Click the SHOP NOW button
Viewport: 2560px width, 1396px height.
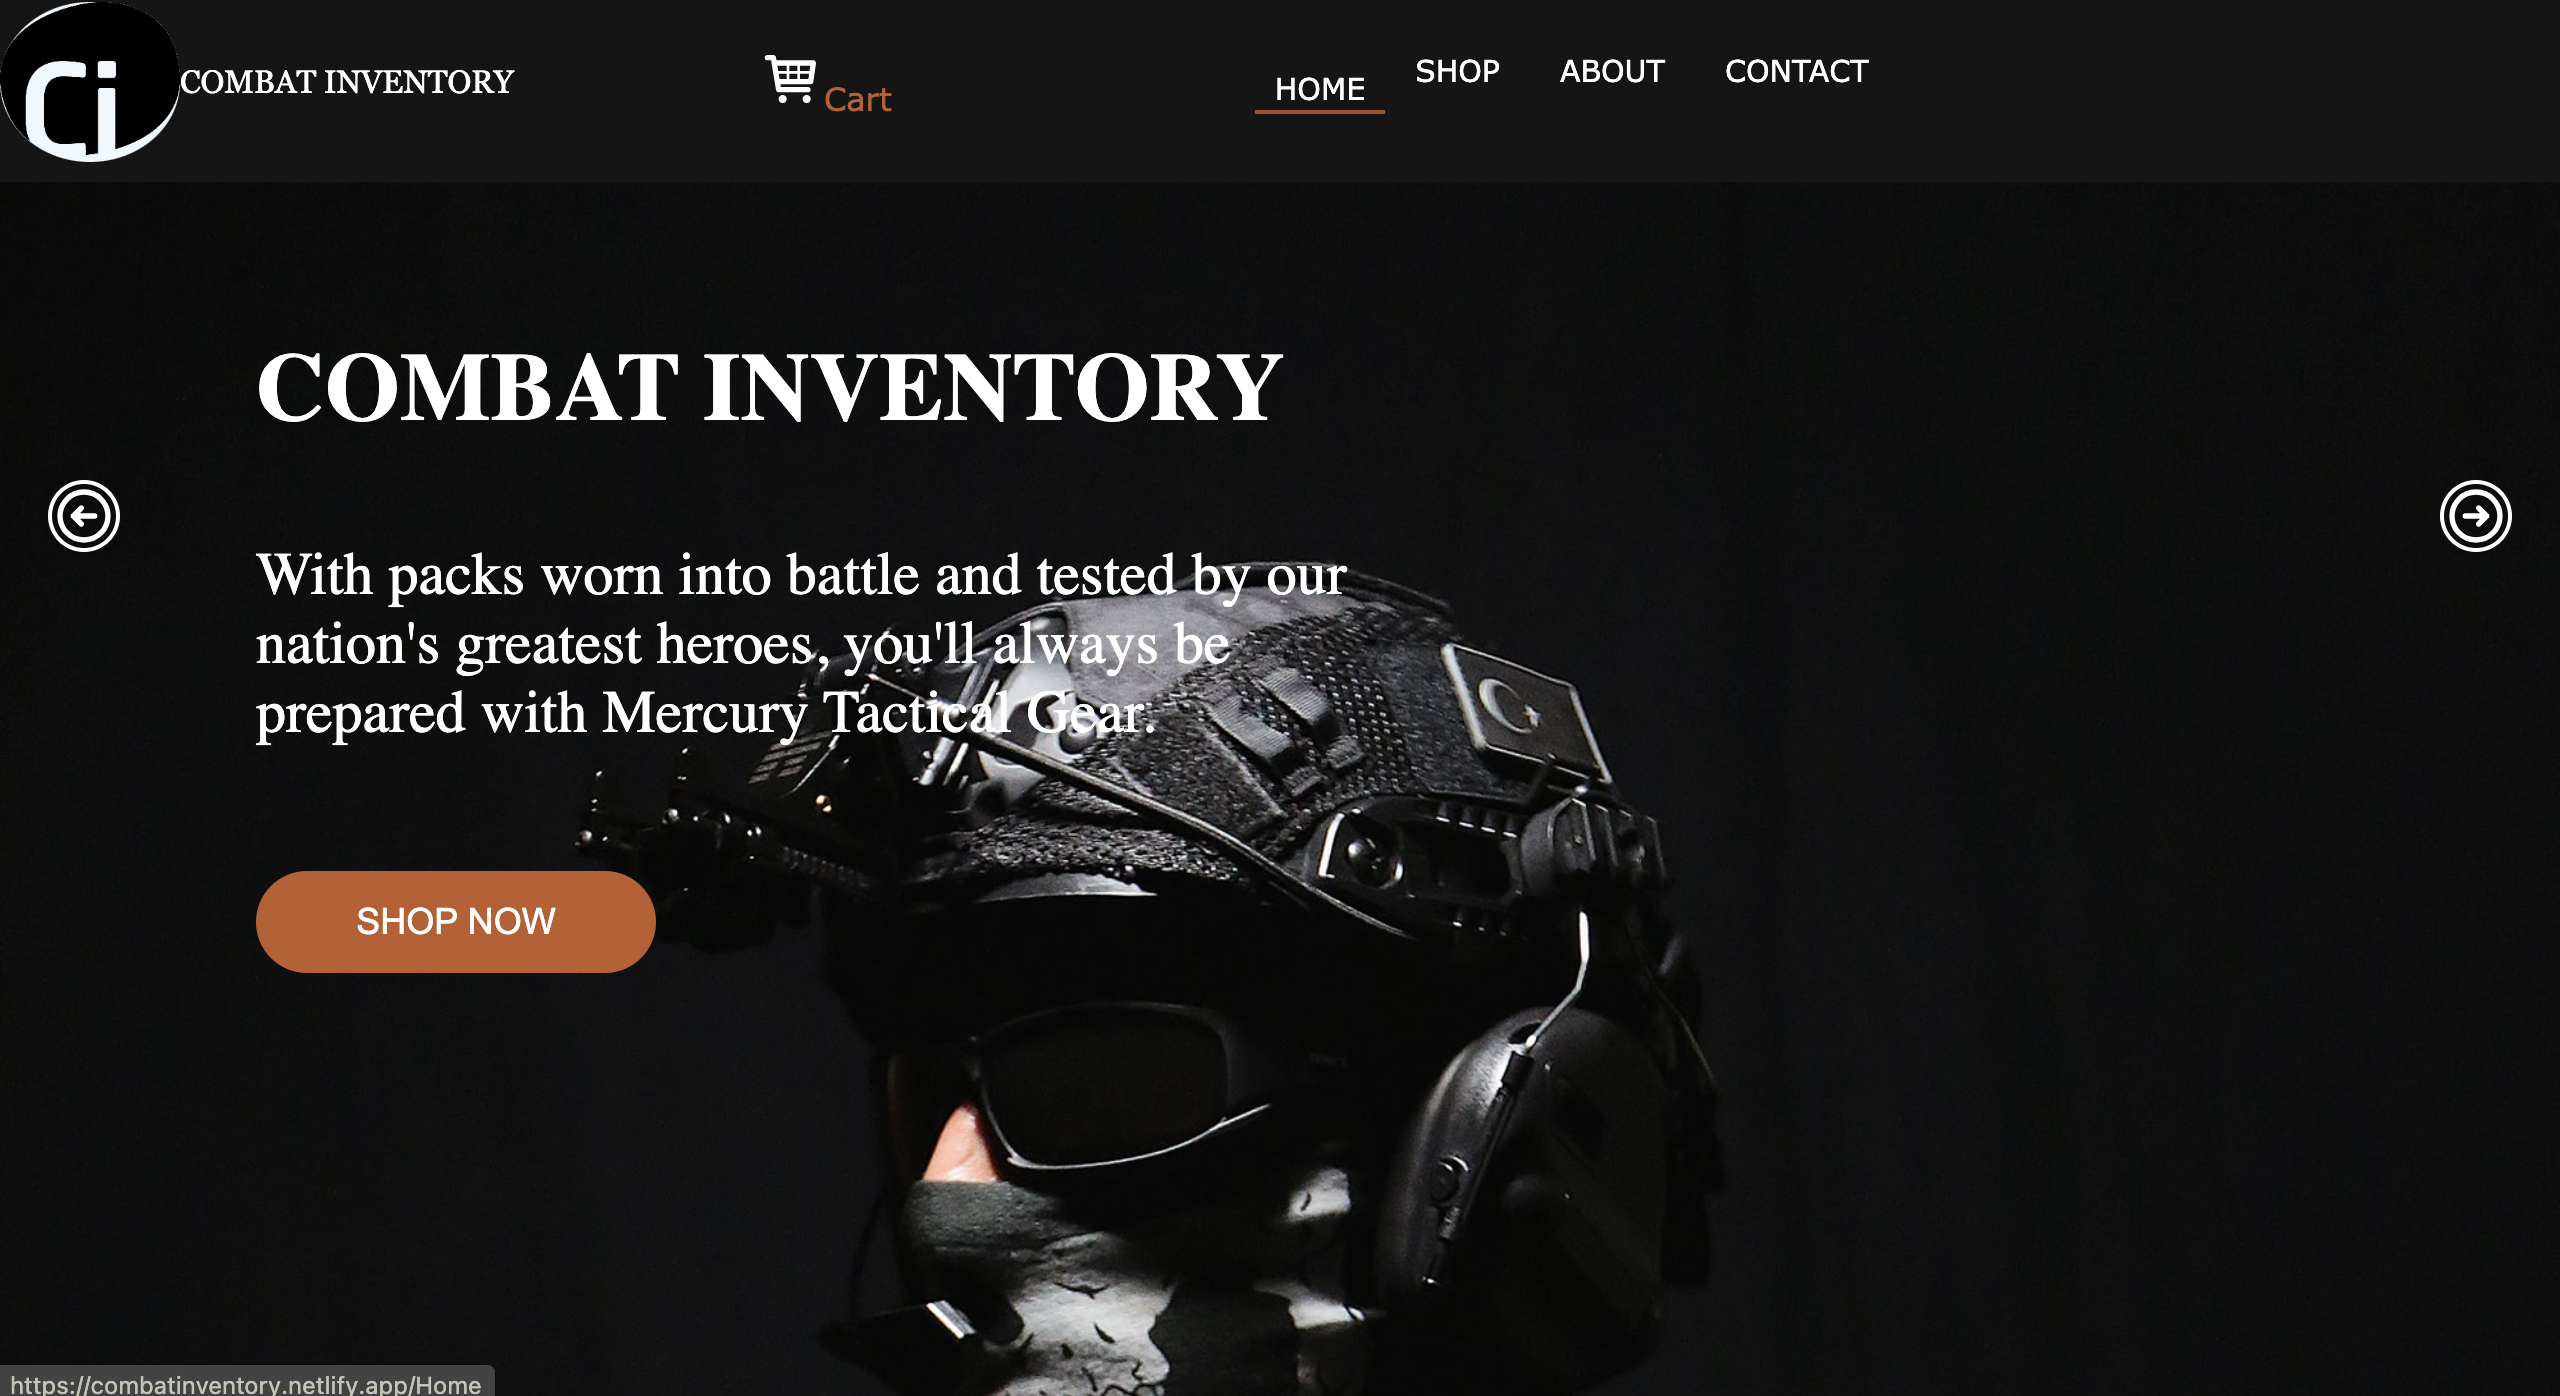[x=456, y=921]
